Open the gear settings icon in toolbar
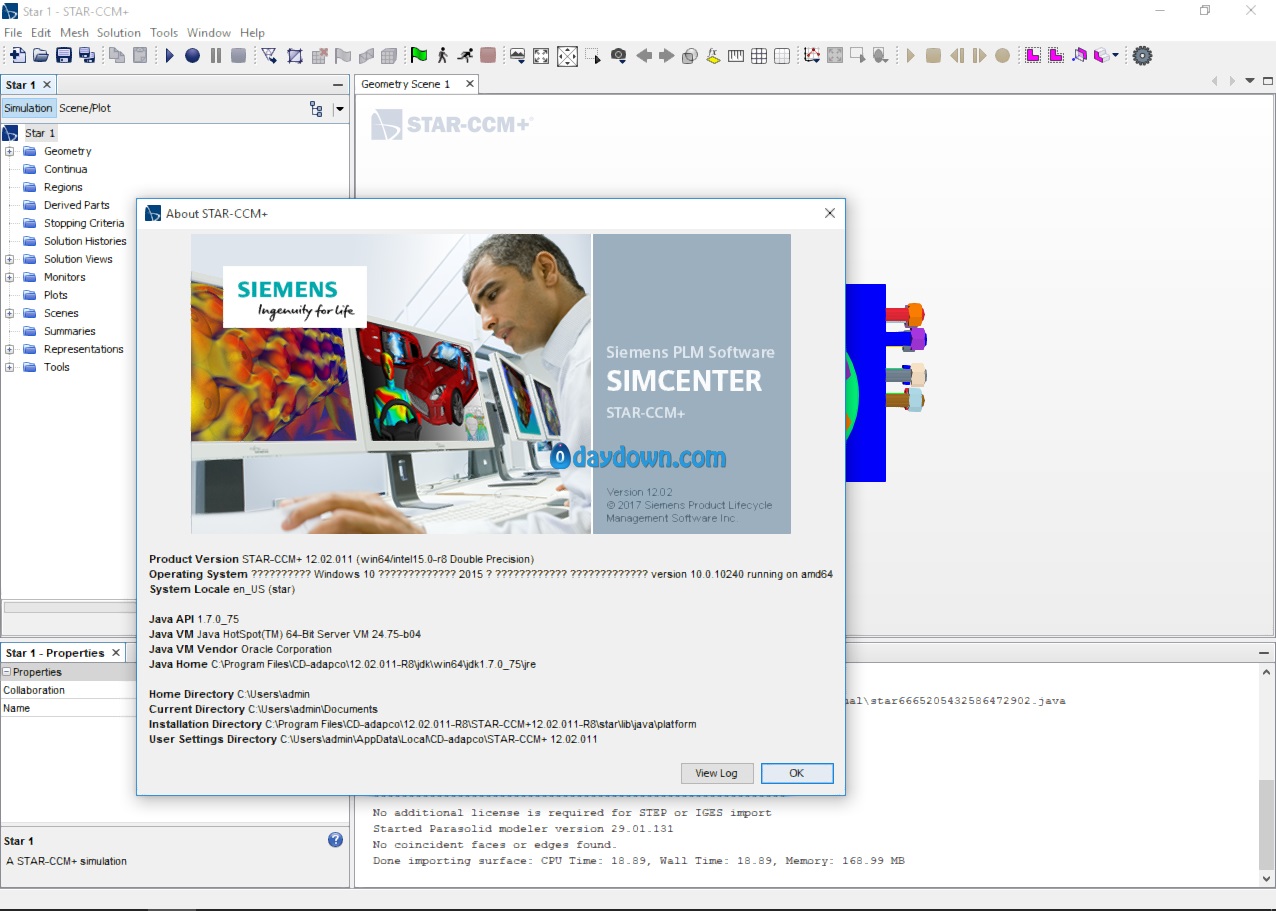Screen dimensions: 1276x911 click(x=1142, y=56)
